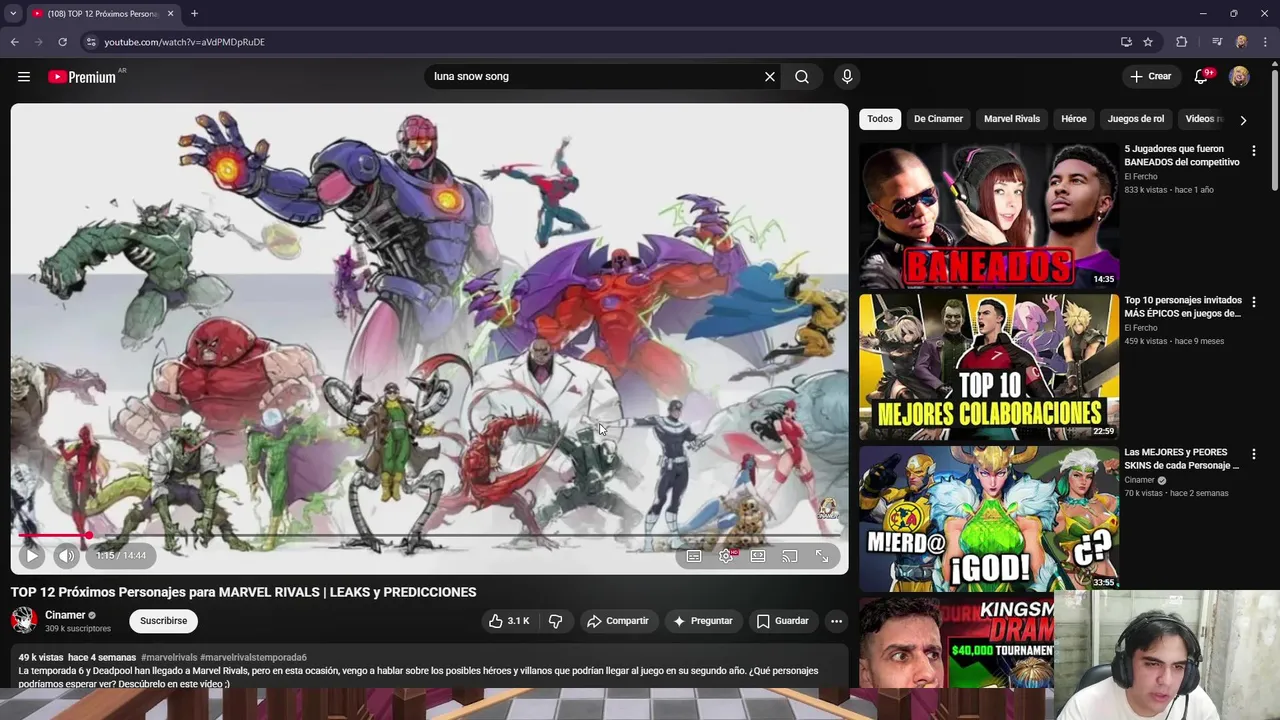Open the Chrome extensions puzzle icon
The image size is (1280, 720).
coord(1182,42)
